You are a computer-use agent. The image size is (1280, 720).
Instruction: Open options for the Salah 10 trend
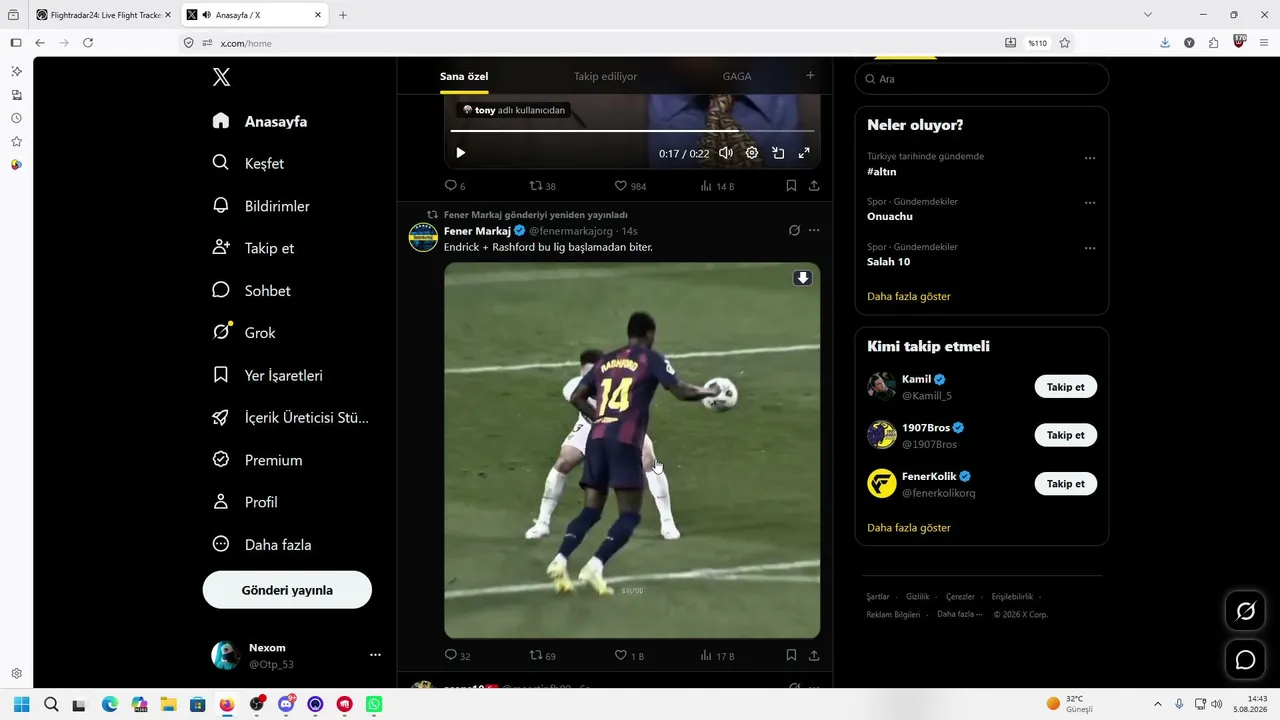(x=1090, y=248)
